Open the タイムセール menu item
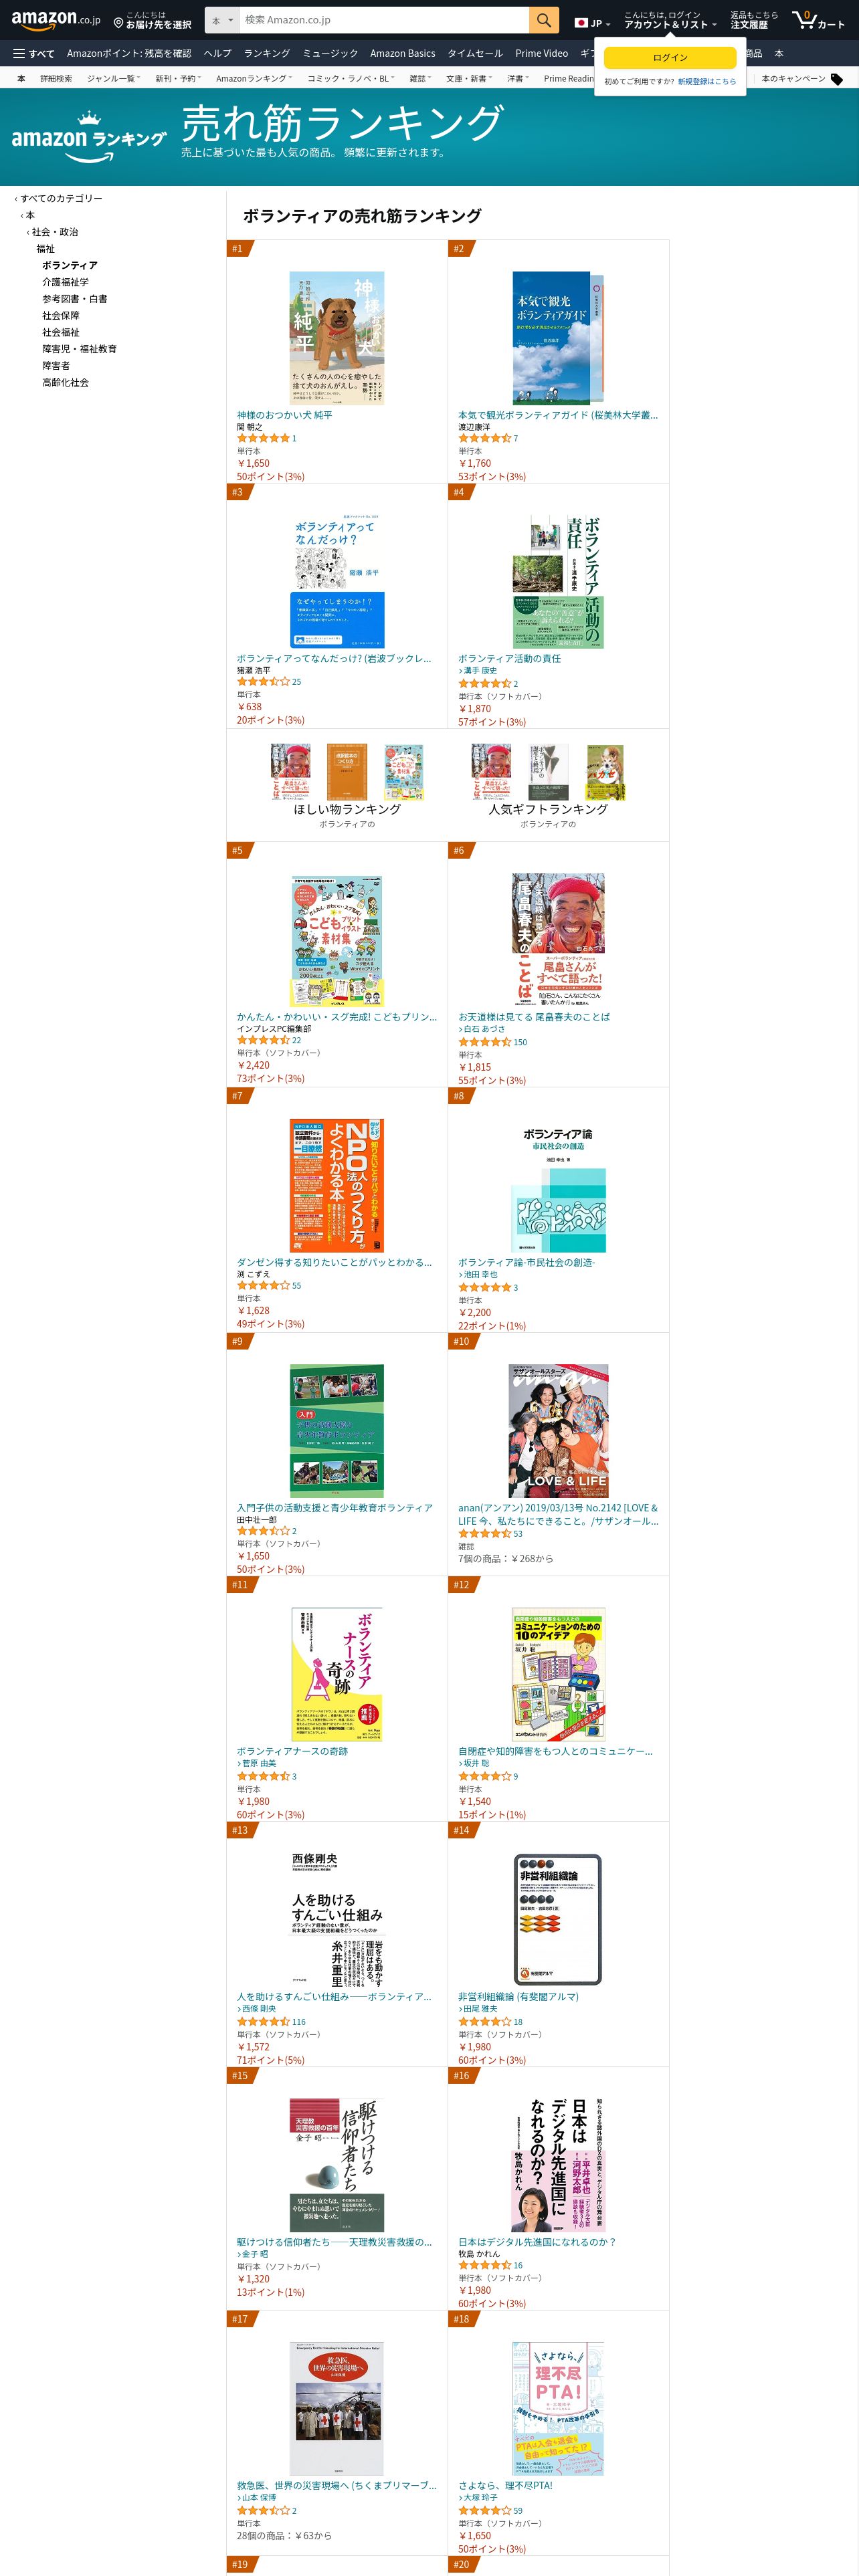This screenshot has height=2576, width=859. click(475, 53)
